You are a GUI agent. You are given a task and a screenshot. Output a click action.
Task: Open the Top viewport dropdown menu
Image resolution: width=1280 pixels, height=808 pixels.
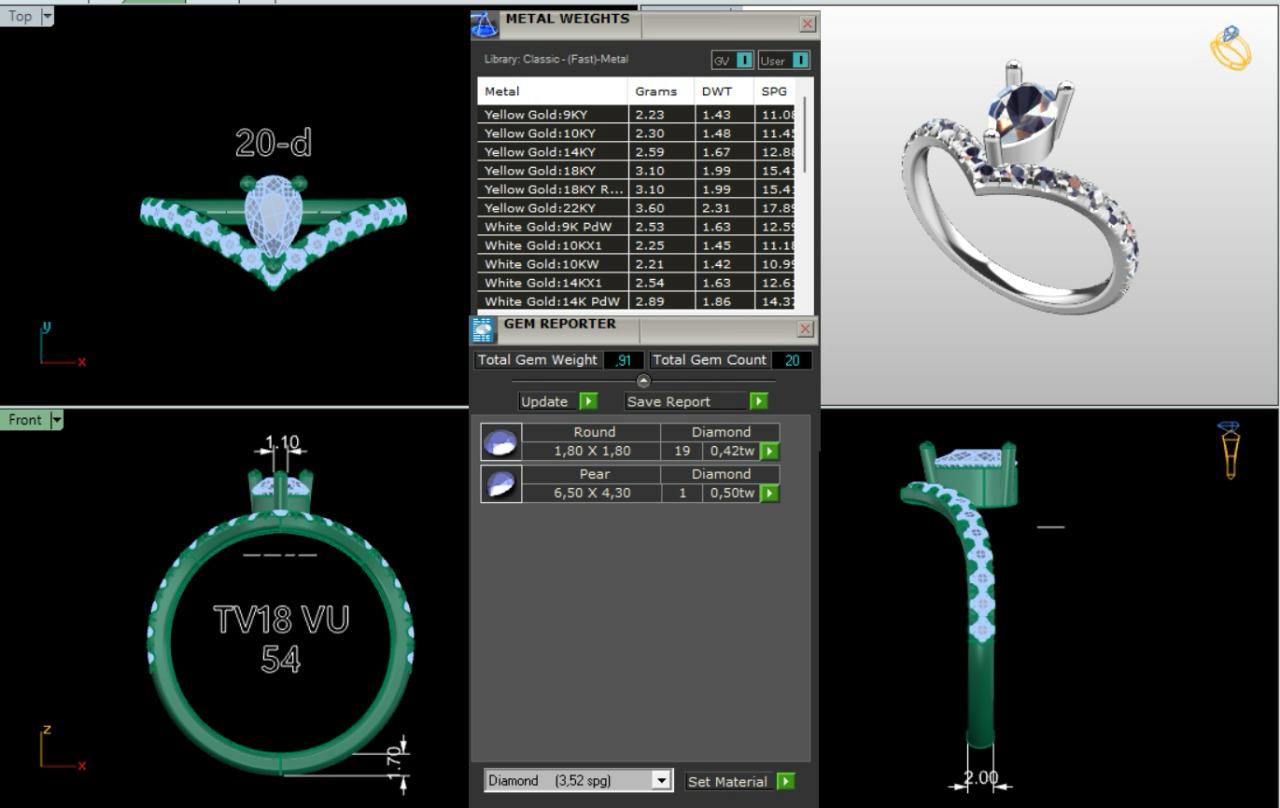[47, 15]
